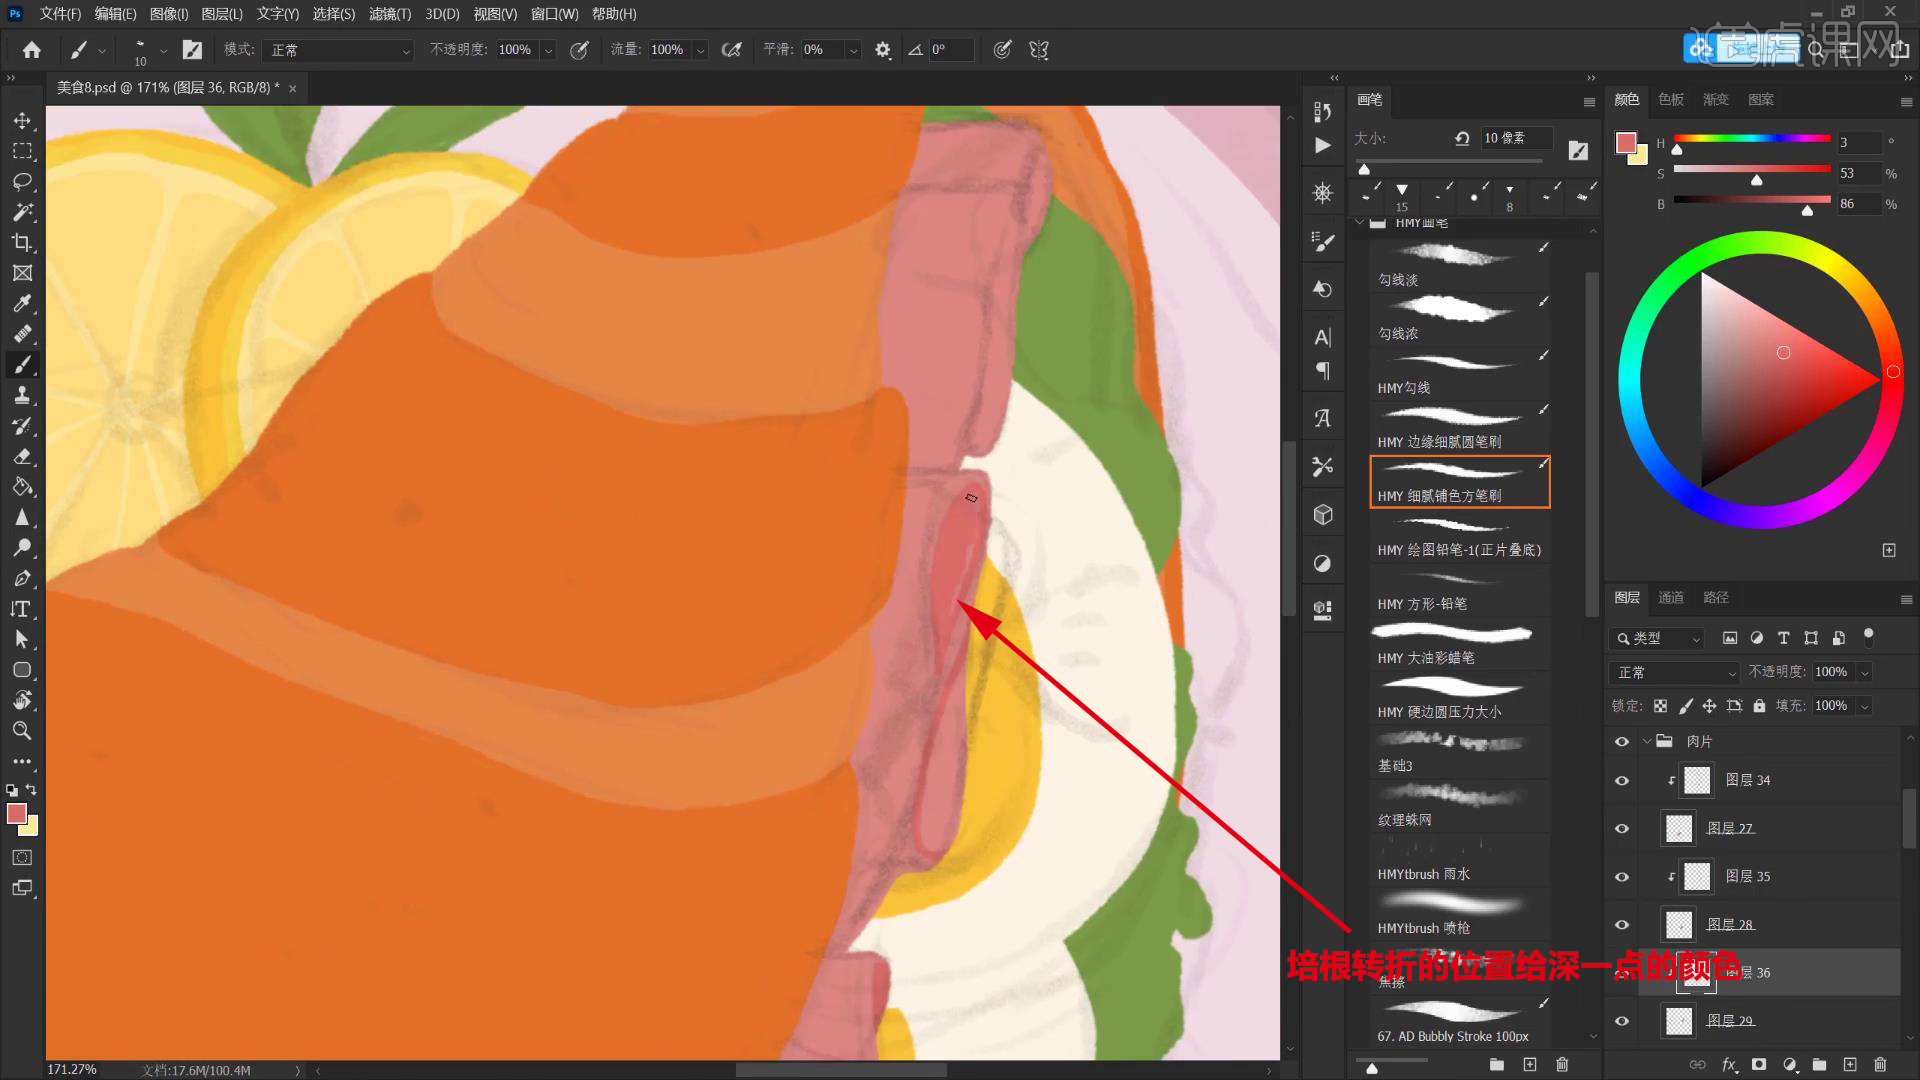1920x1080 pixels.
Task: Open the brush settings panel button in options bar
Action: 192,50
